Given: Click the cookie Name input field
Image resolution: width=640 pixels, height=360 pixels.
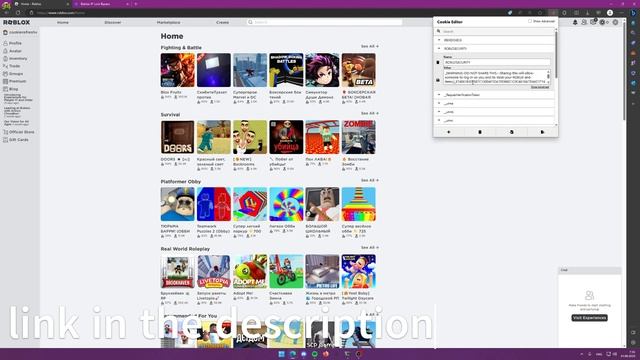Looking at the screenshot, I should (x=496, y=62).
